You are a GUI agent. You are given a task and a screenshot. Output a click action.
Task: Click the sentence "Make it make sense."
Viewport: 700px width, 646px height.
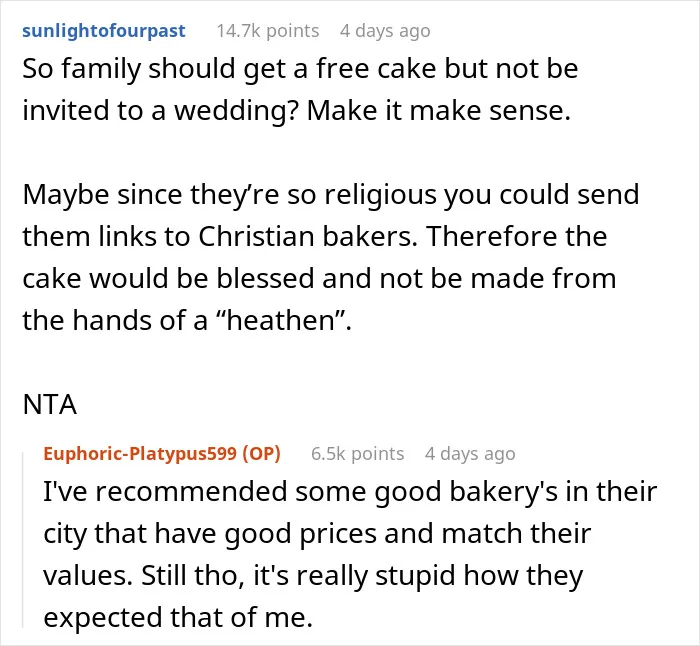pyautogui.click(x=438, y=110)
